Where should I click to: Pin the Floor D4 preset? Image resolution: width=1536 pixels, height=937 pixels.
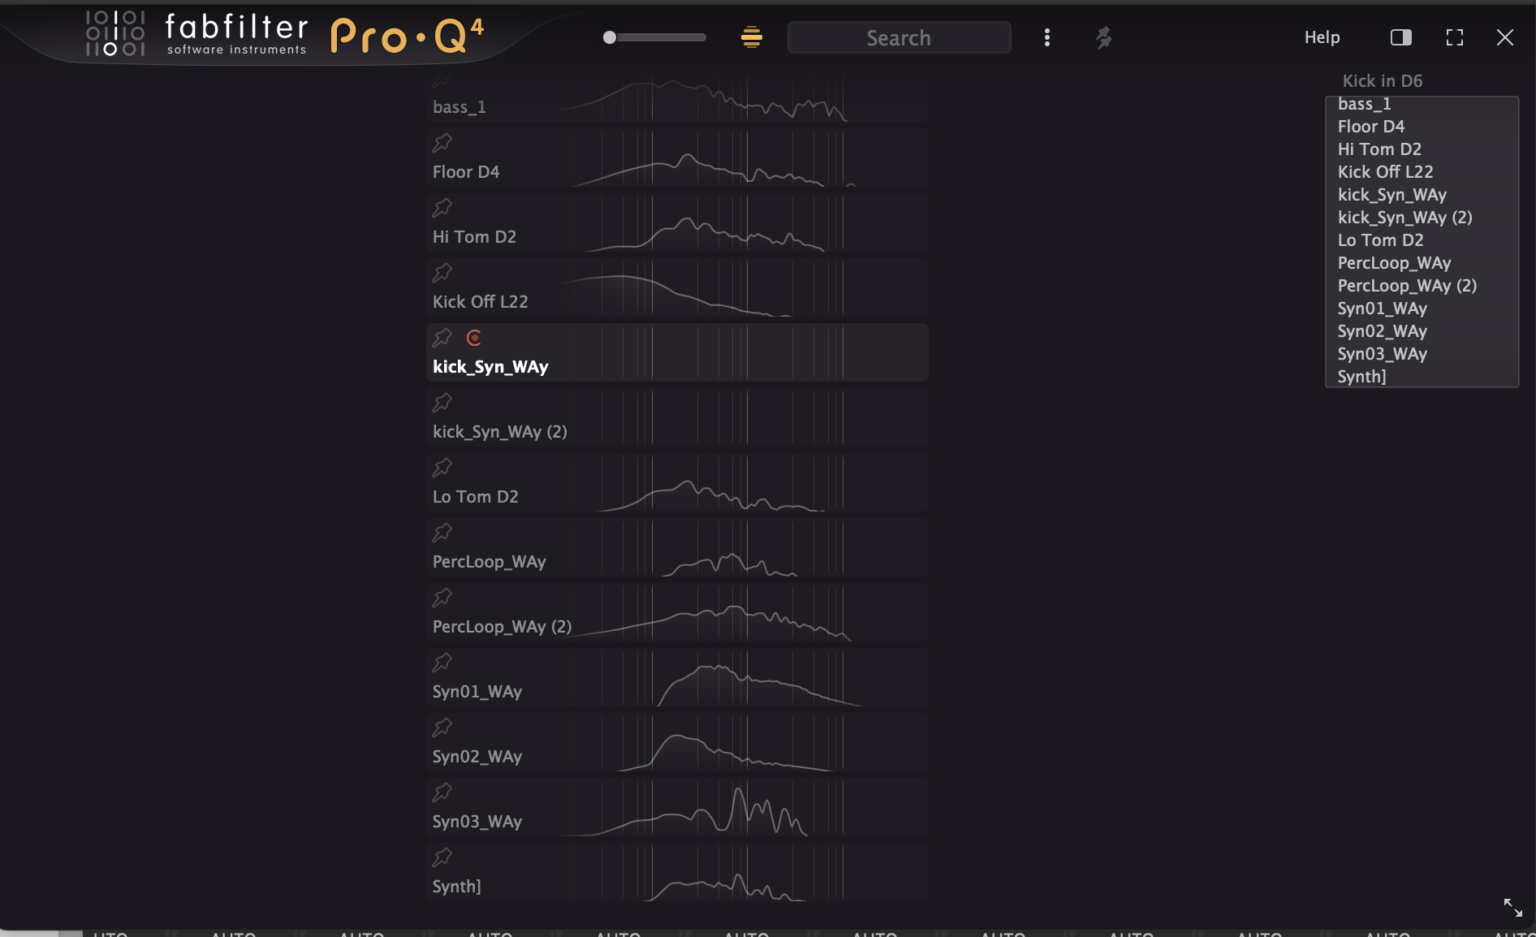coord(442,142)
